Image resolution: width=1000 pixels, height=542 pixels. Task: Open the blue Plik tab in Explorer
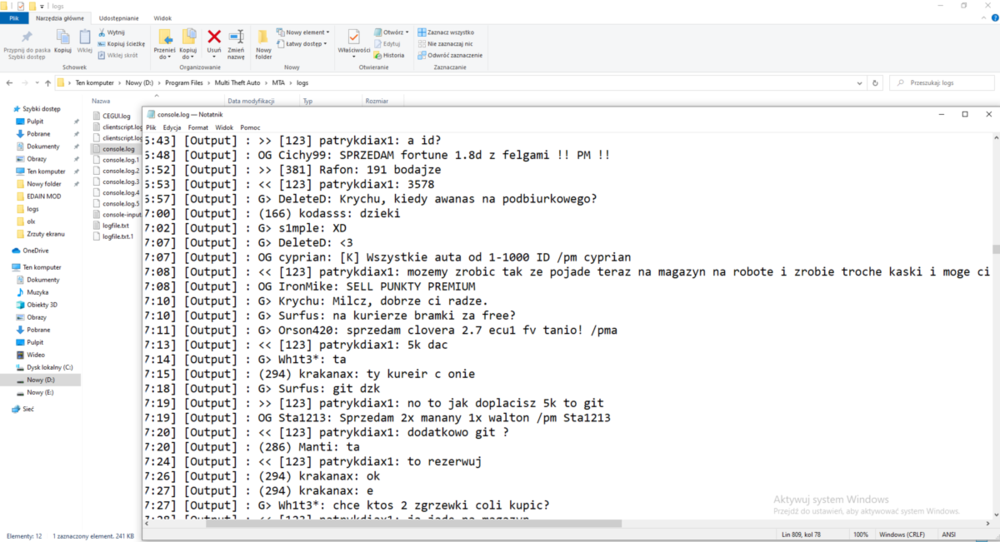(x=14, y=18)
